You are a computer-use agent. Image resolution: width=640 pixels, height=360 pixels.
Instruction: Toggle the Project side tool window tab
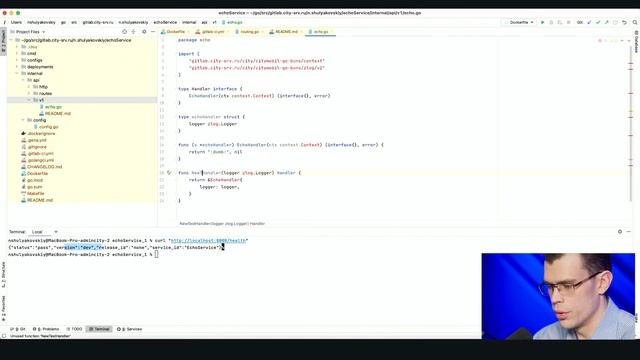pos(3,40)
